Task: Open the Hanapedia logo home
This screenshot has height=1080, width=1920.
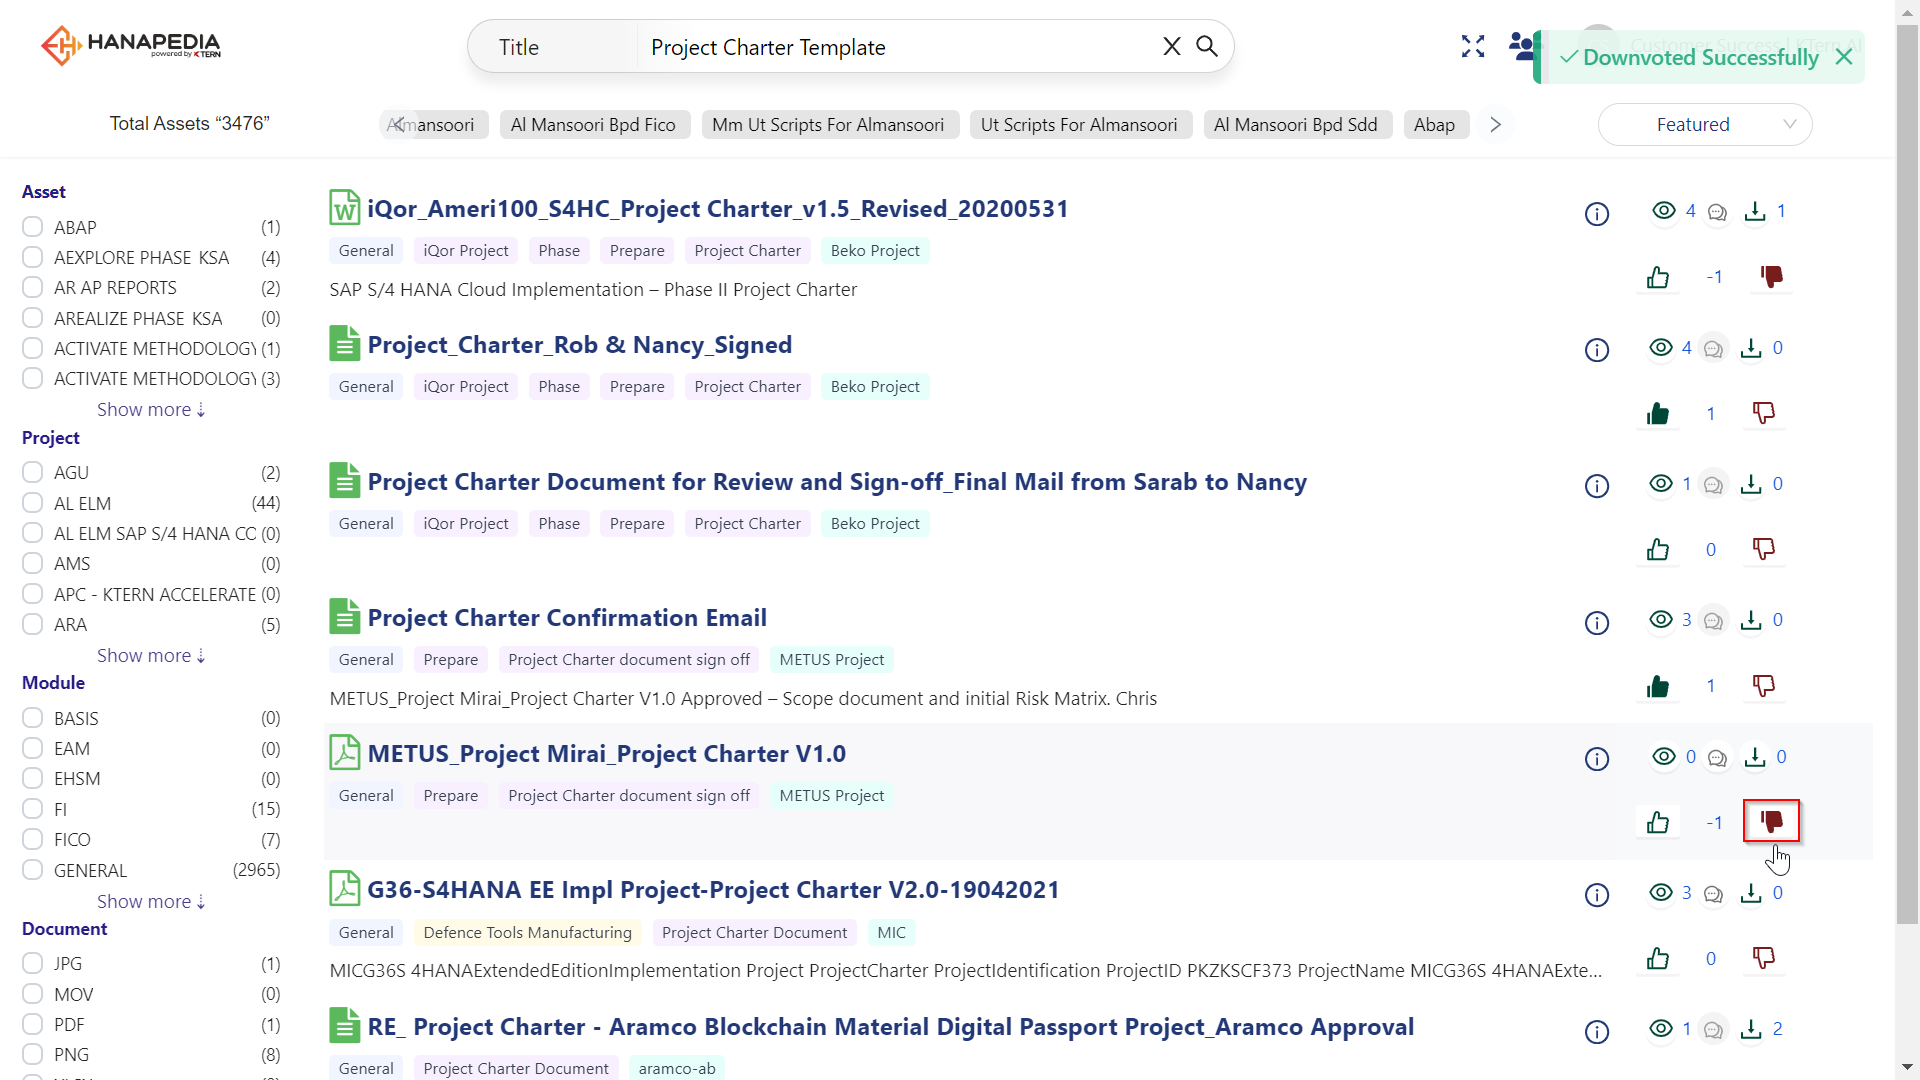Action: (x=131, y=45)
